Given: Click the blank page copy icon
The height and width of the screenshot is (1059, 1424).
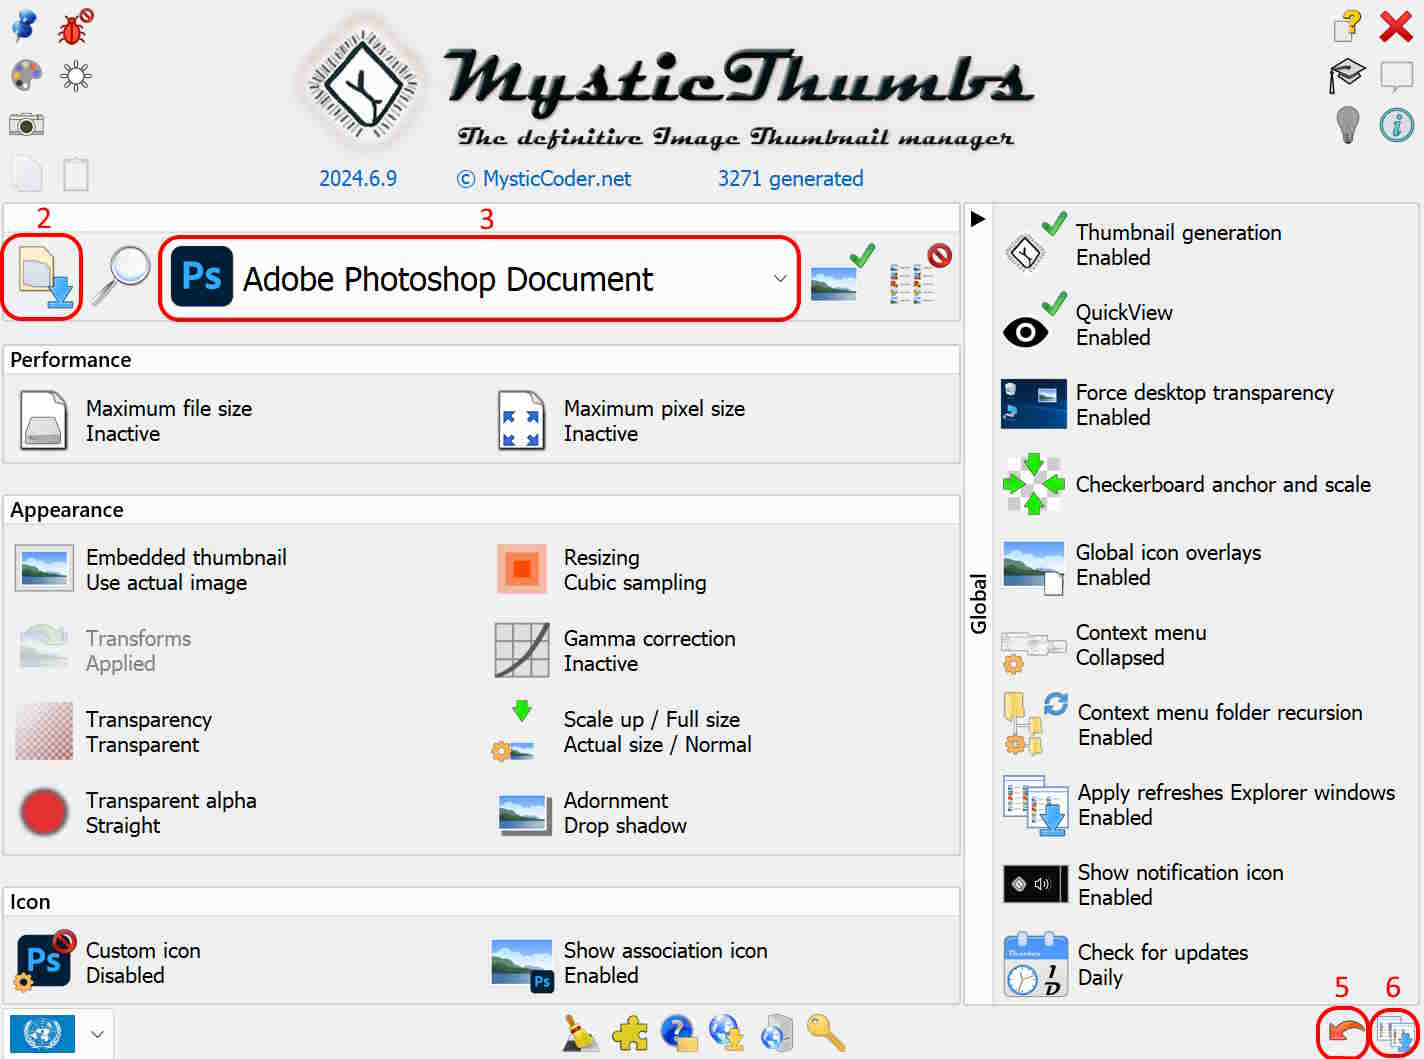Looking at the screenshot, I should [x=27, y=174].
